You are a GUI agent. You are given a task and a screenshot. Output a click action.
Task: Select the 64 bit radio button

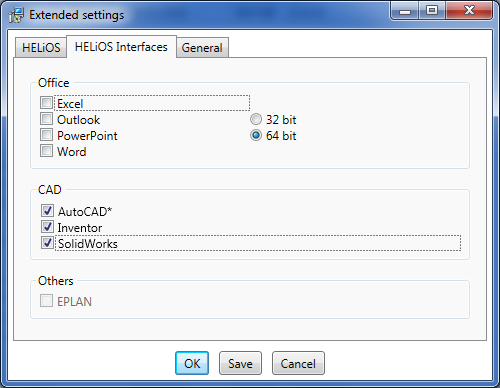click(x=256, y=135)
